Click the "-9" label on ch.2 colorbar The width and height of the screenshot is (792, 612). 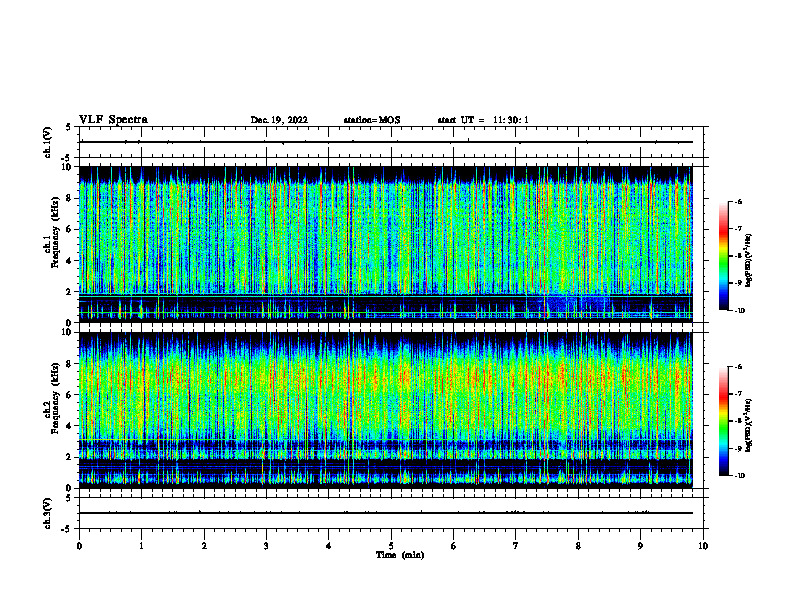pos(738,448)
